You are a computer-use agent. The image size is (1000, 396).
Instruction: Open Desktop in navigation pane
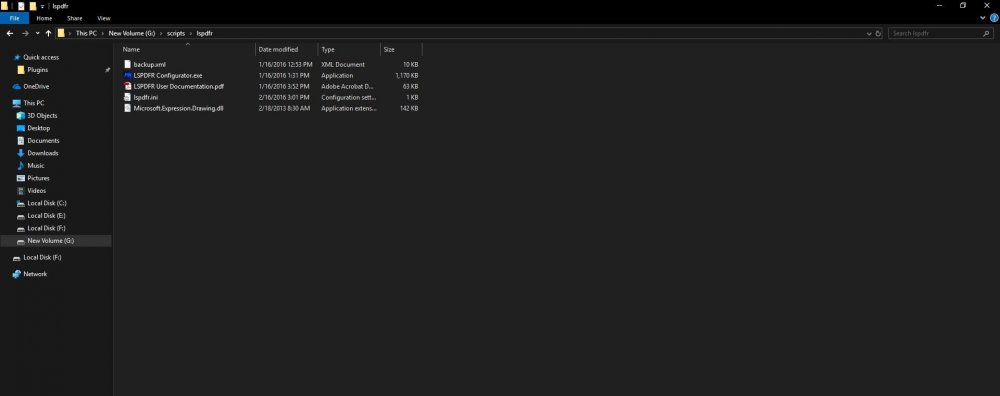pos(38,128)
